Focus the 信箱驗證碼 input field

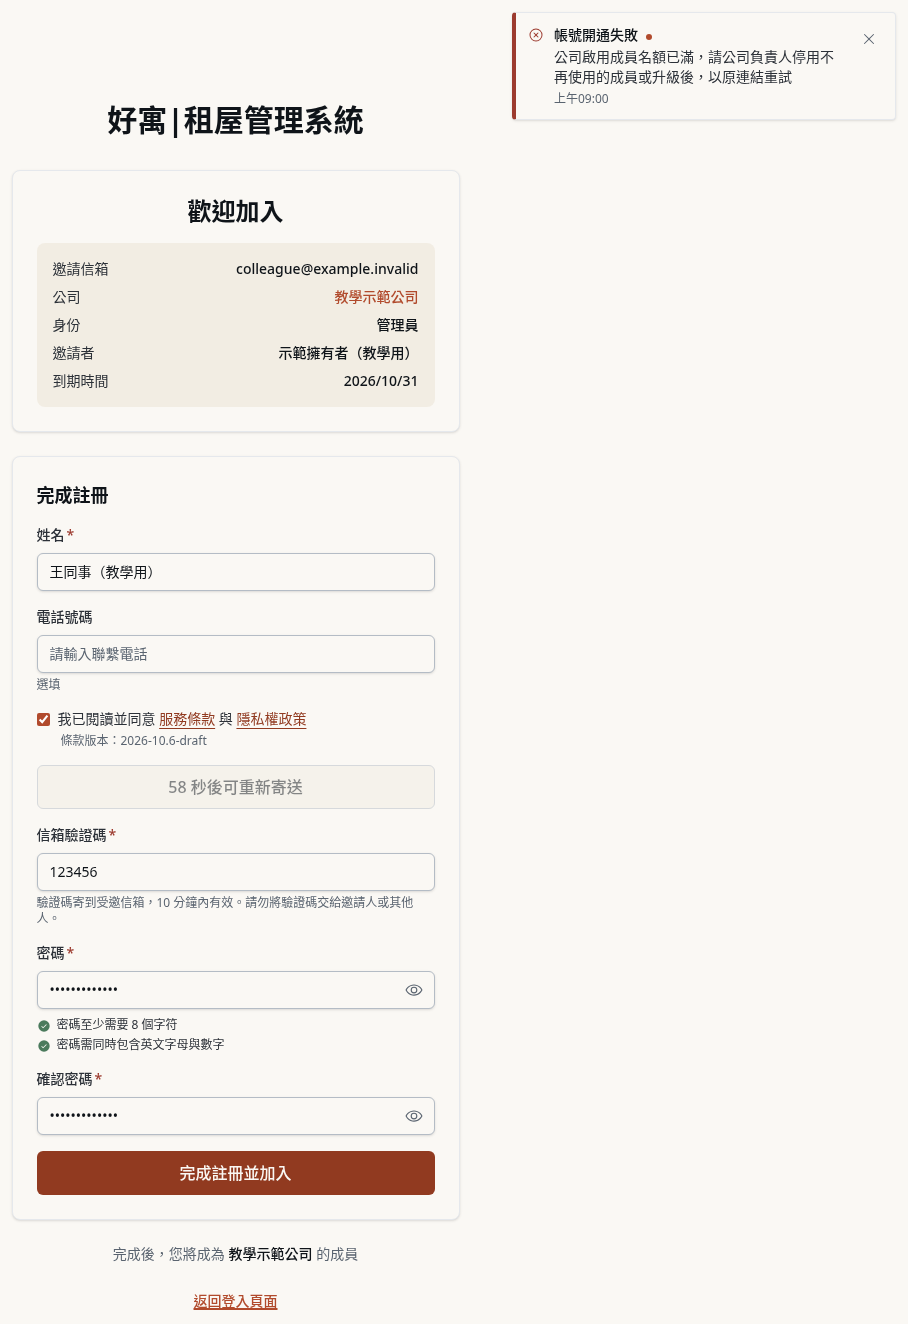[x=236, y=872]
